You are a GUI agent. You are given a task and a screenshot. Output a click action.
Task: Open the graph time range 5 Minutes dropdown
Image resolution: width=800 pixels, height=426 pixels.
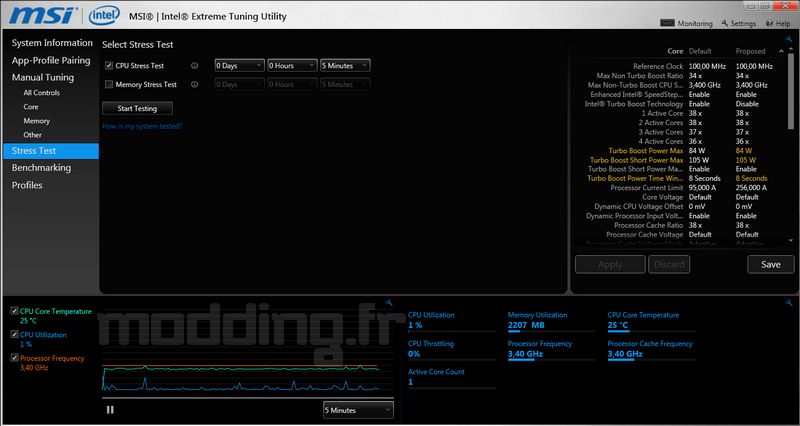pos(358,410)
